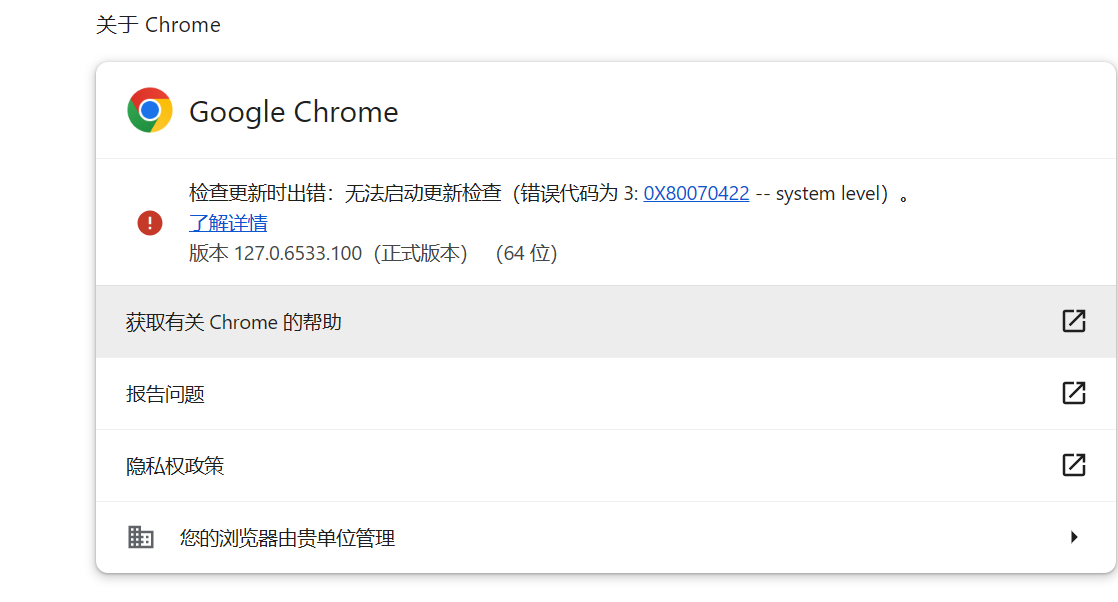Click external-link icon beside 隐私权政策

[x=1073, y=465]
